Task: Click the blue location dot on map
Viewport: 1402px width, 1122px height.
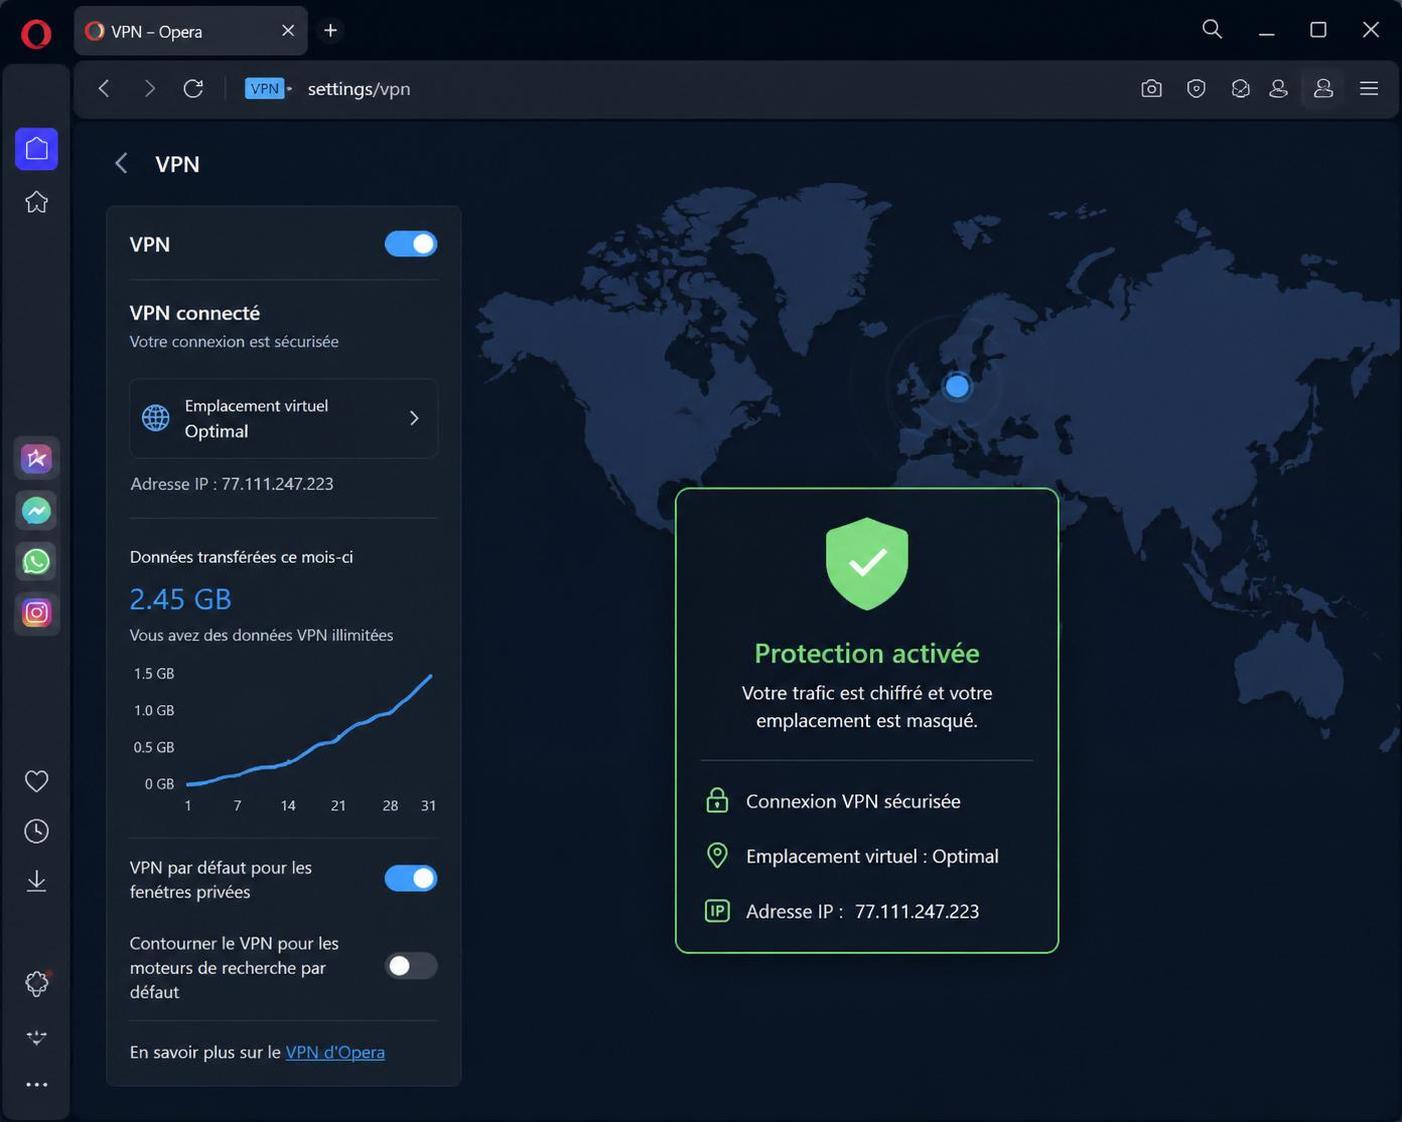Action: (x=957, y=386)
